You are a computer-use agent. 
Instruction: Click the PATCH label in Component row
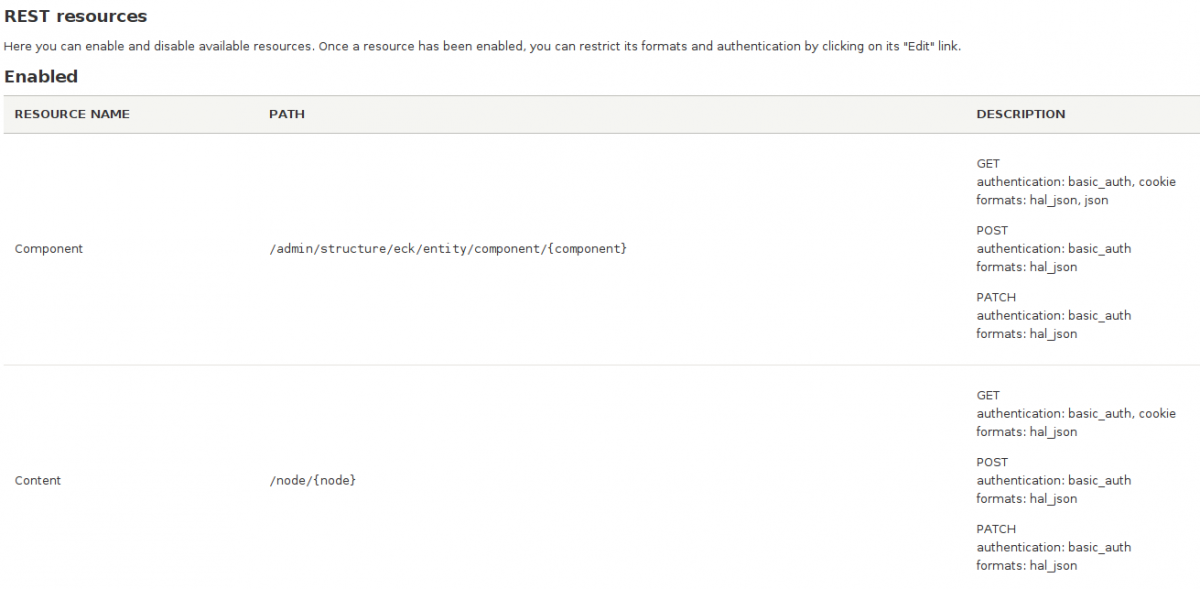point(996,297)
